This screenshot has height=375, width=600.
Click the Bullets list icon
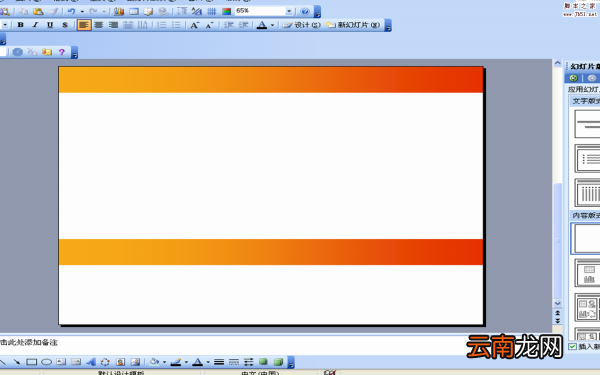[x=176, y=25]
